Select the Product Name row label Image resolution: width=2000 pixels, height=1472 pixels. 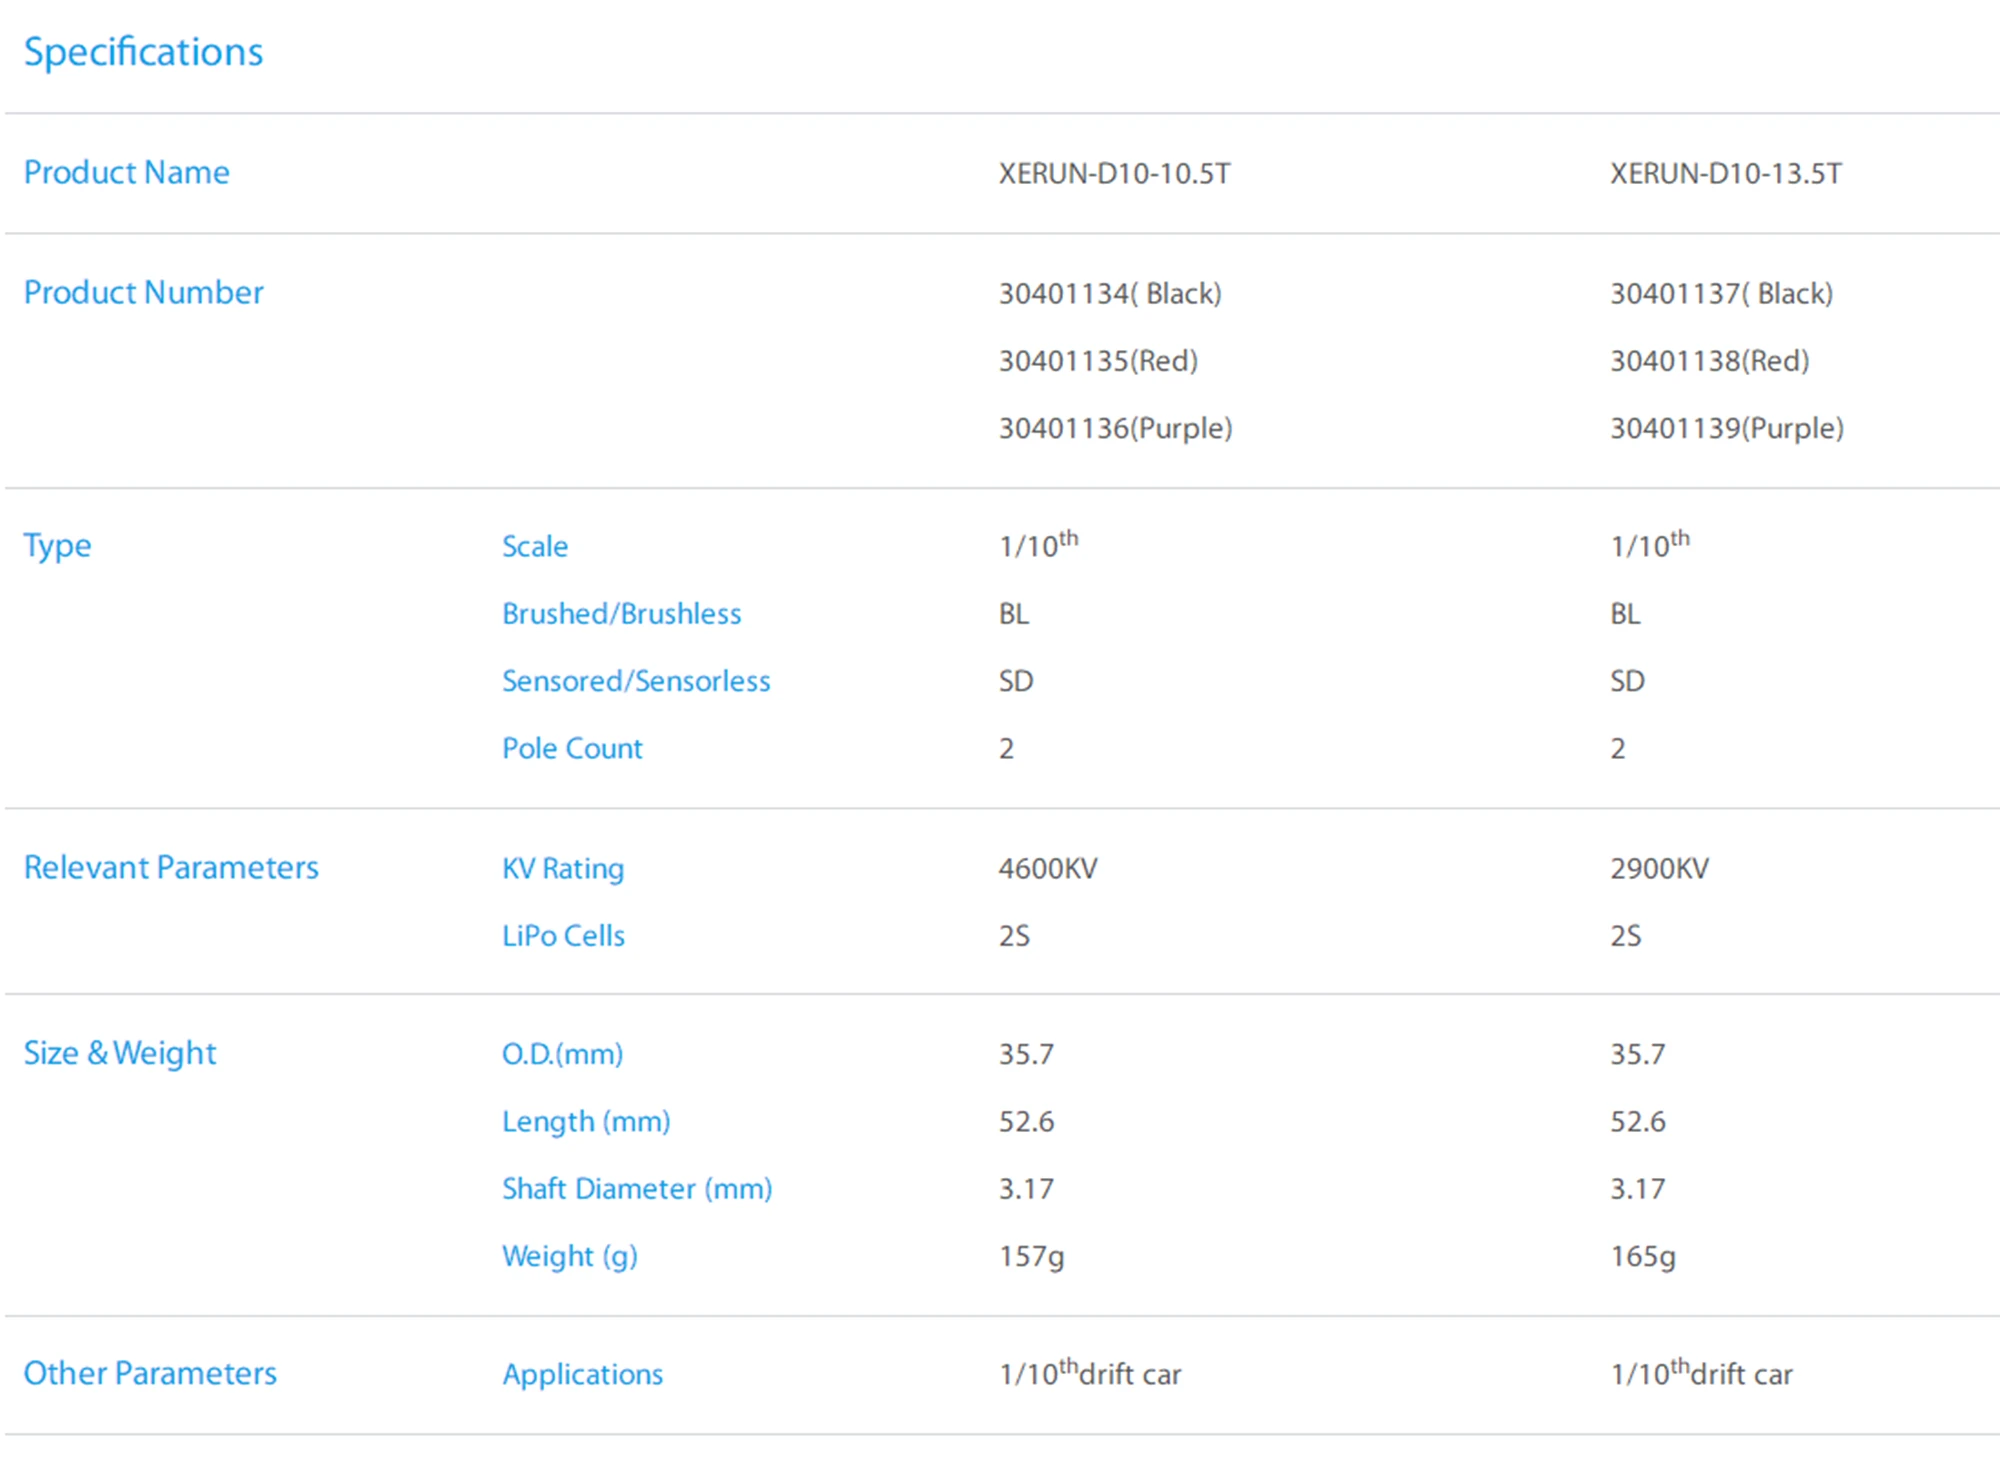(127, 172)
